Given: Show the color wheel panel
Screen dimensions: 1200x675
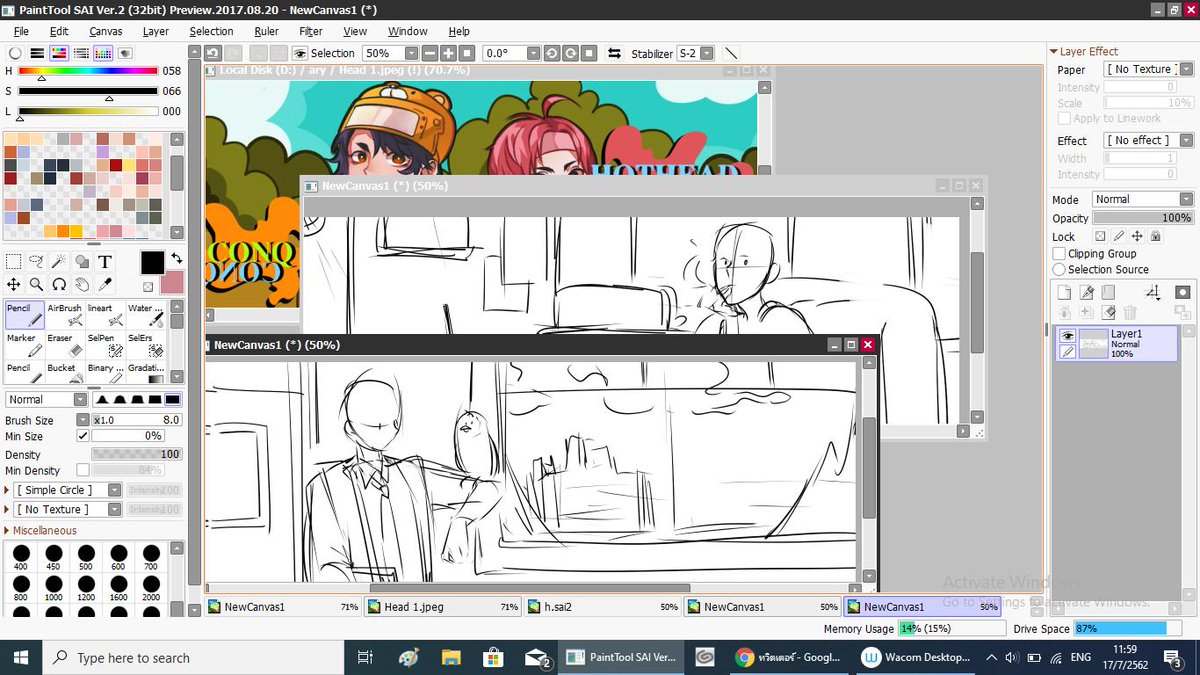Looking at the screenshot, I should pos(14,53).
